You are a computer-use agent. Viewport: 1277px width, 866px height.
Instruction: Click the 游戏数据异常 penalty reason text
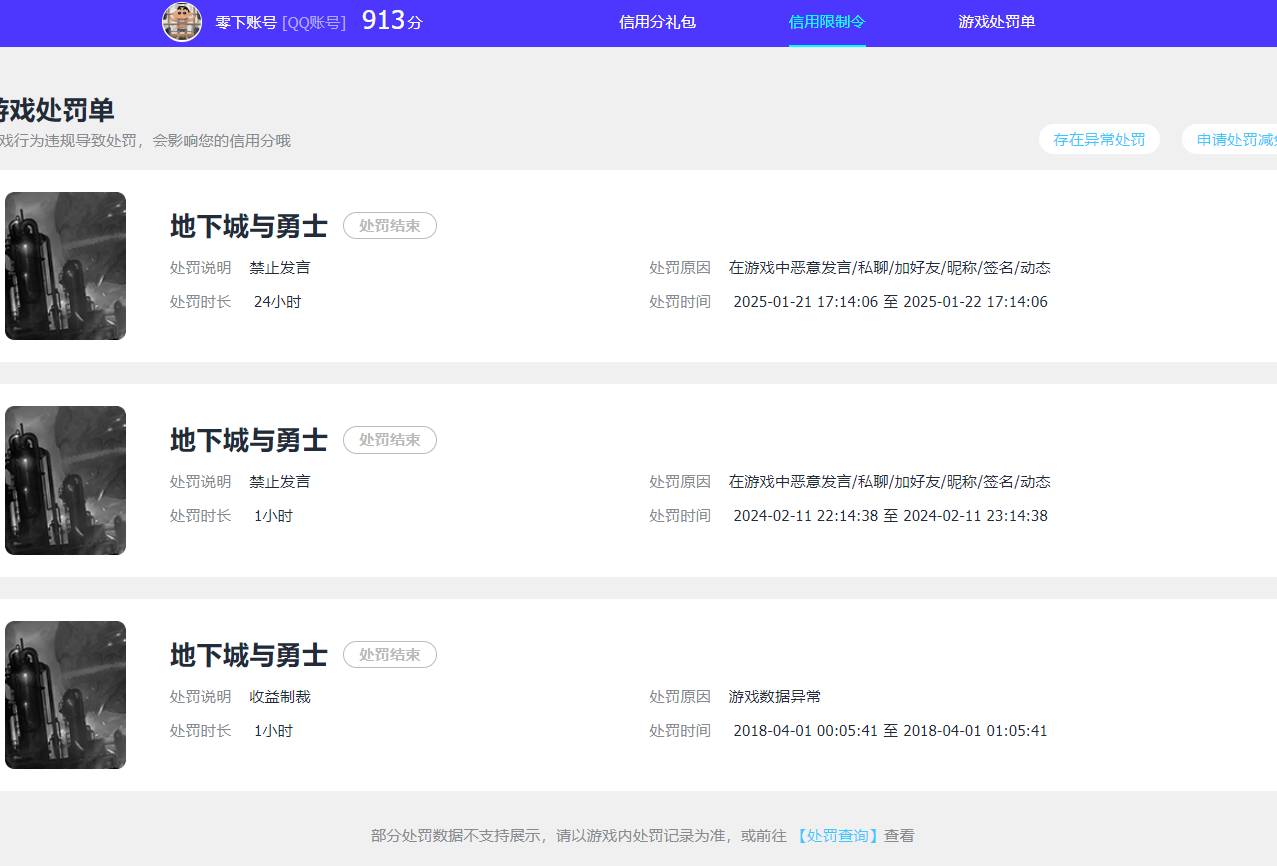(x=775, y=696)
